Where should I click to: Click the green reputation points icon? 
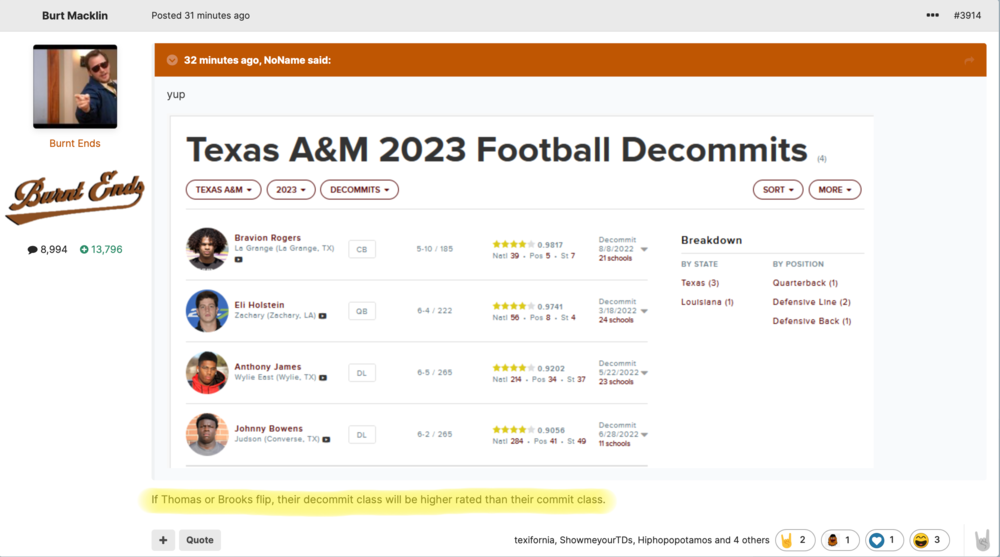(84, 249)
